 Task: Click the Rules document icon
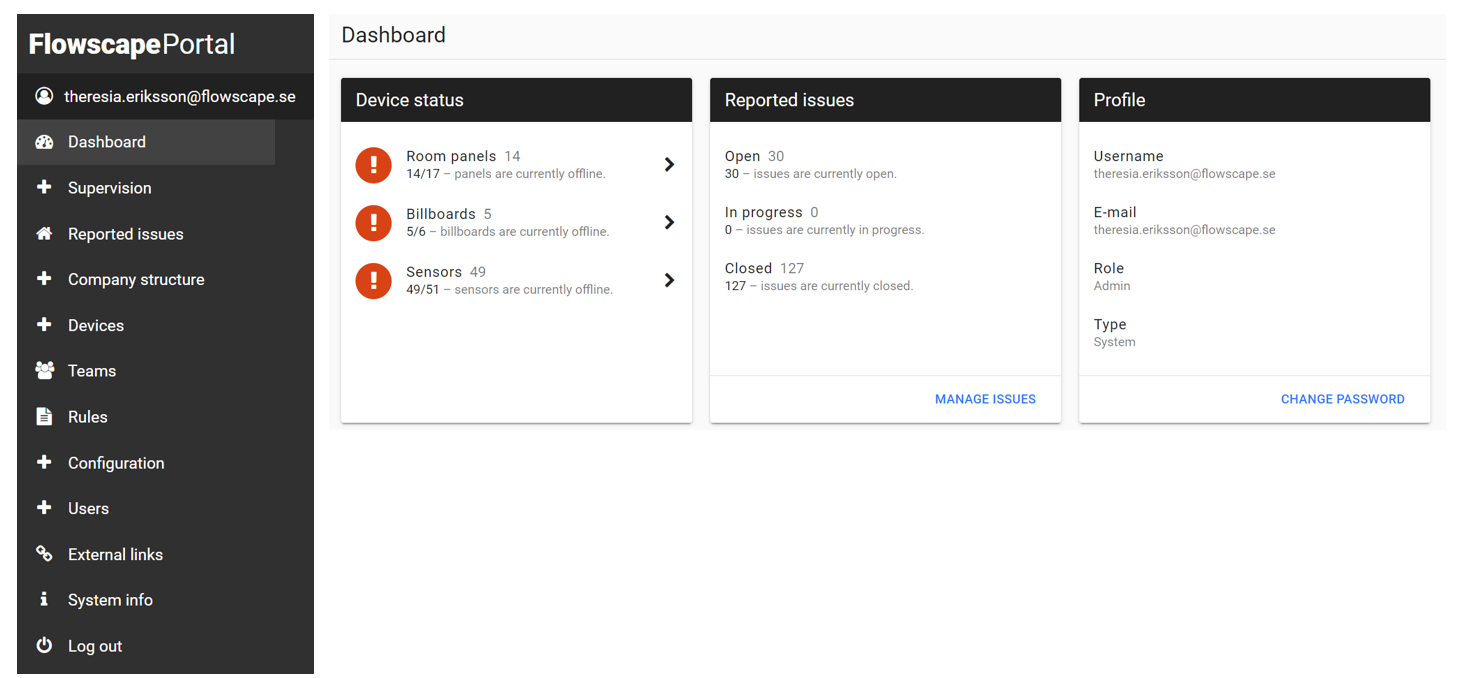[44, 417]
